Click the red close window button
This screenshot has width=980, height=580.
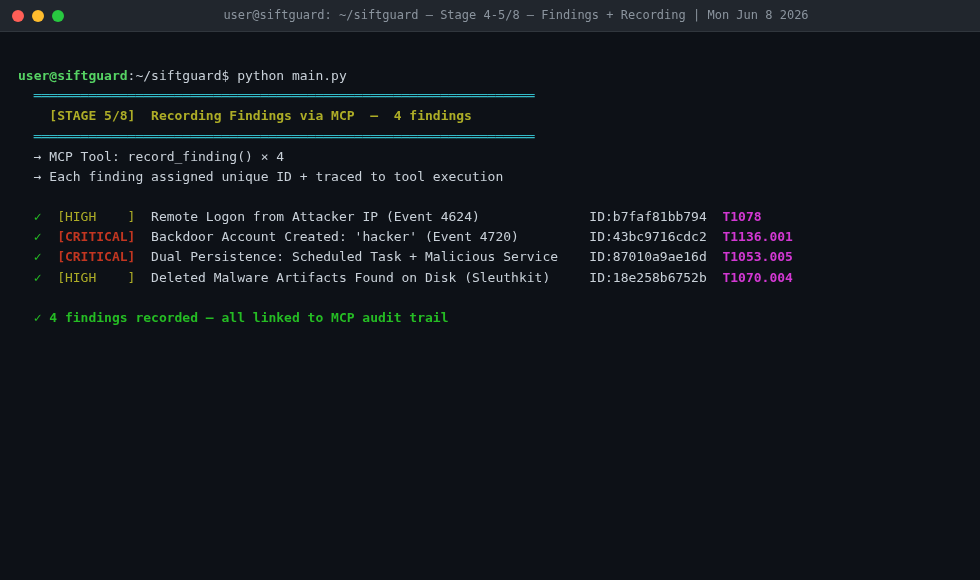click(18, 16)
